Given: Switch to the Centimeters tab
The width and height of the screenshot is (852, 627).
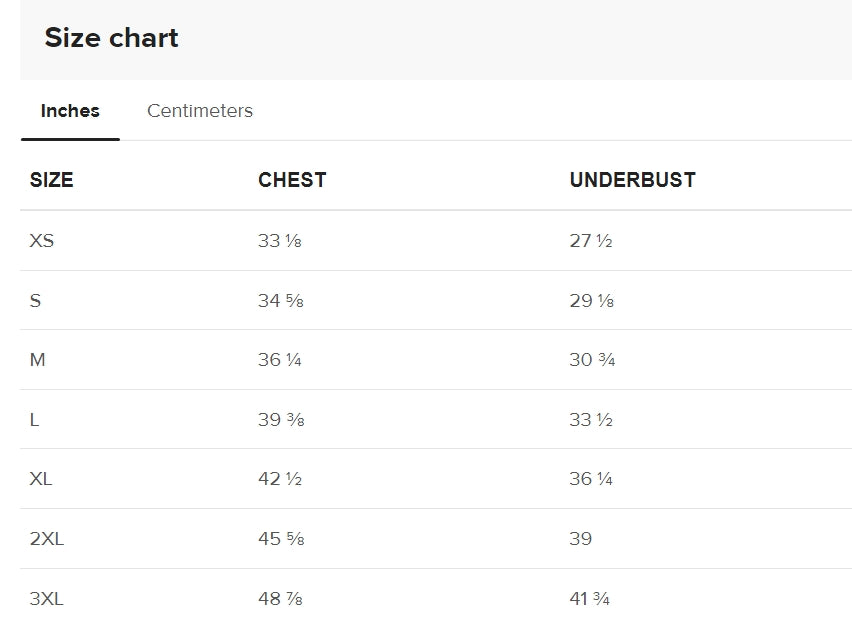Looking at the screenshot, I should pos(199,111).
